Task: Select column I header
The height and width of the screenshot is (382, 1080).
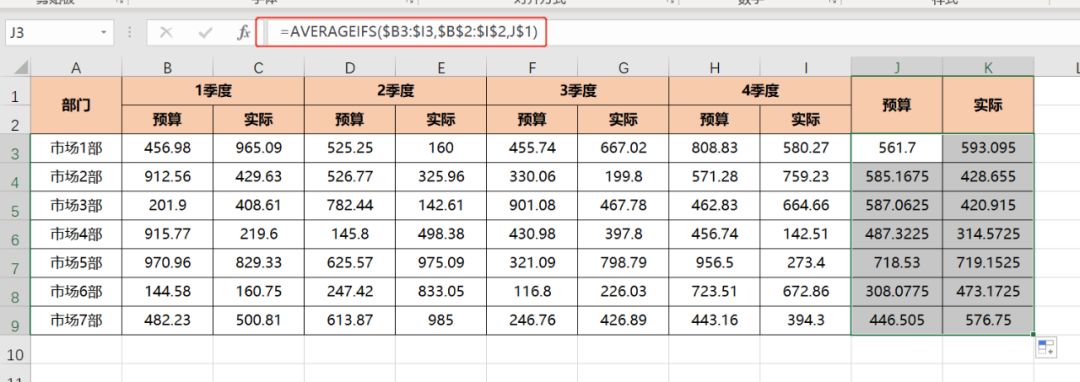Action: click(x=805, y=67)
